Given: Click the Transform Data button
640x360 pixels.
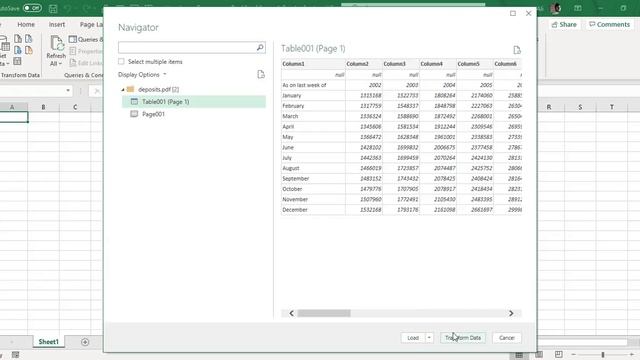Looking at the screenshot, I should (463, 338).
